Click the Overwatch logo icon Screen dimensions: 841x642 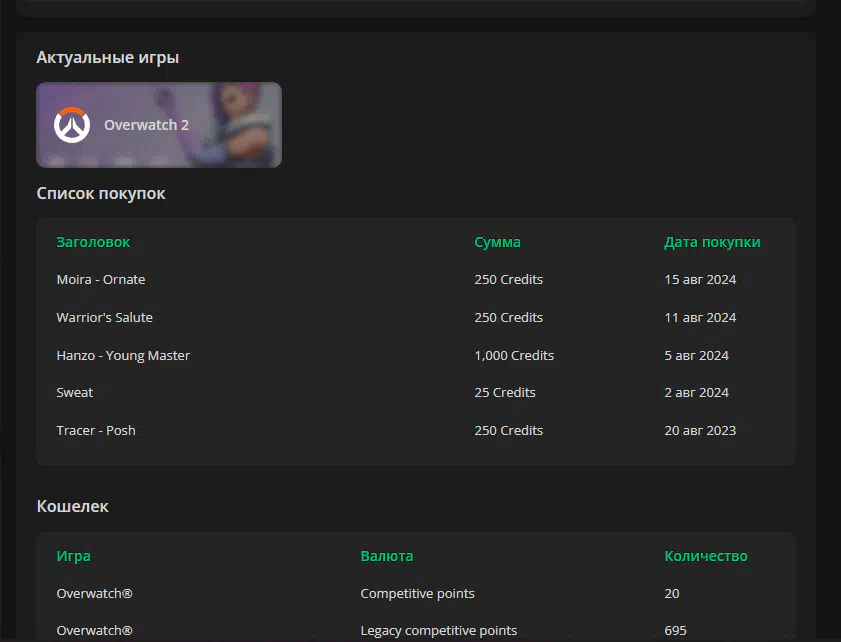point(72,125)
